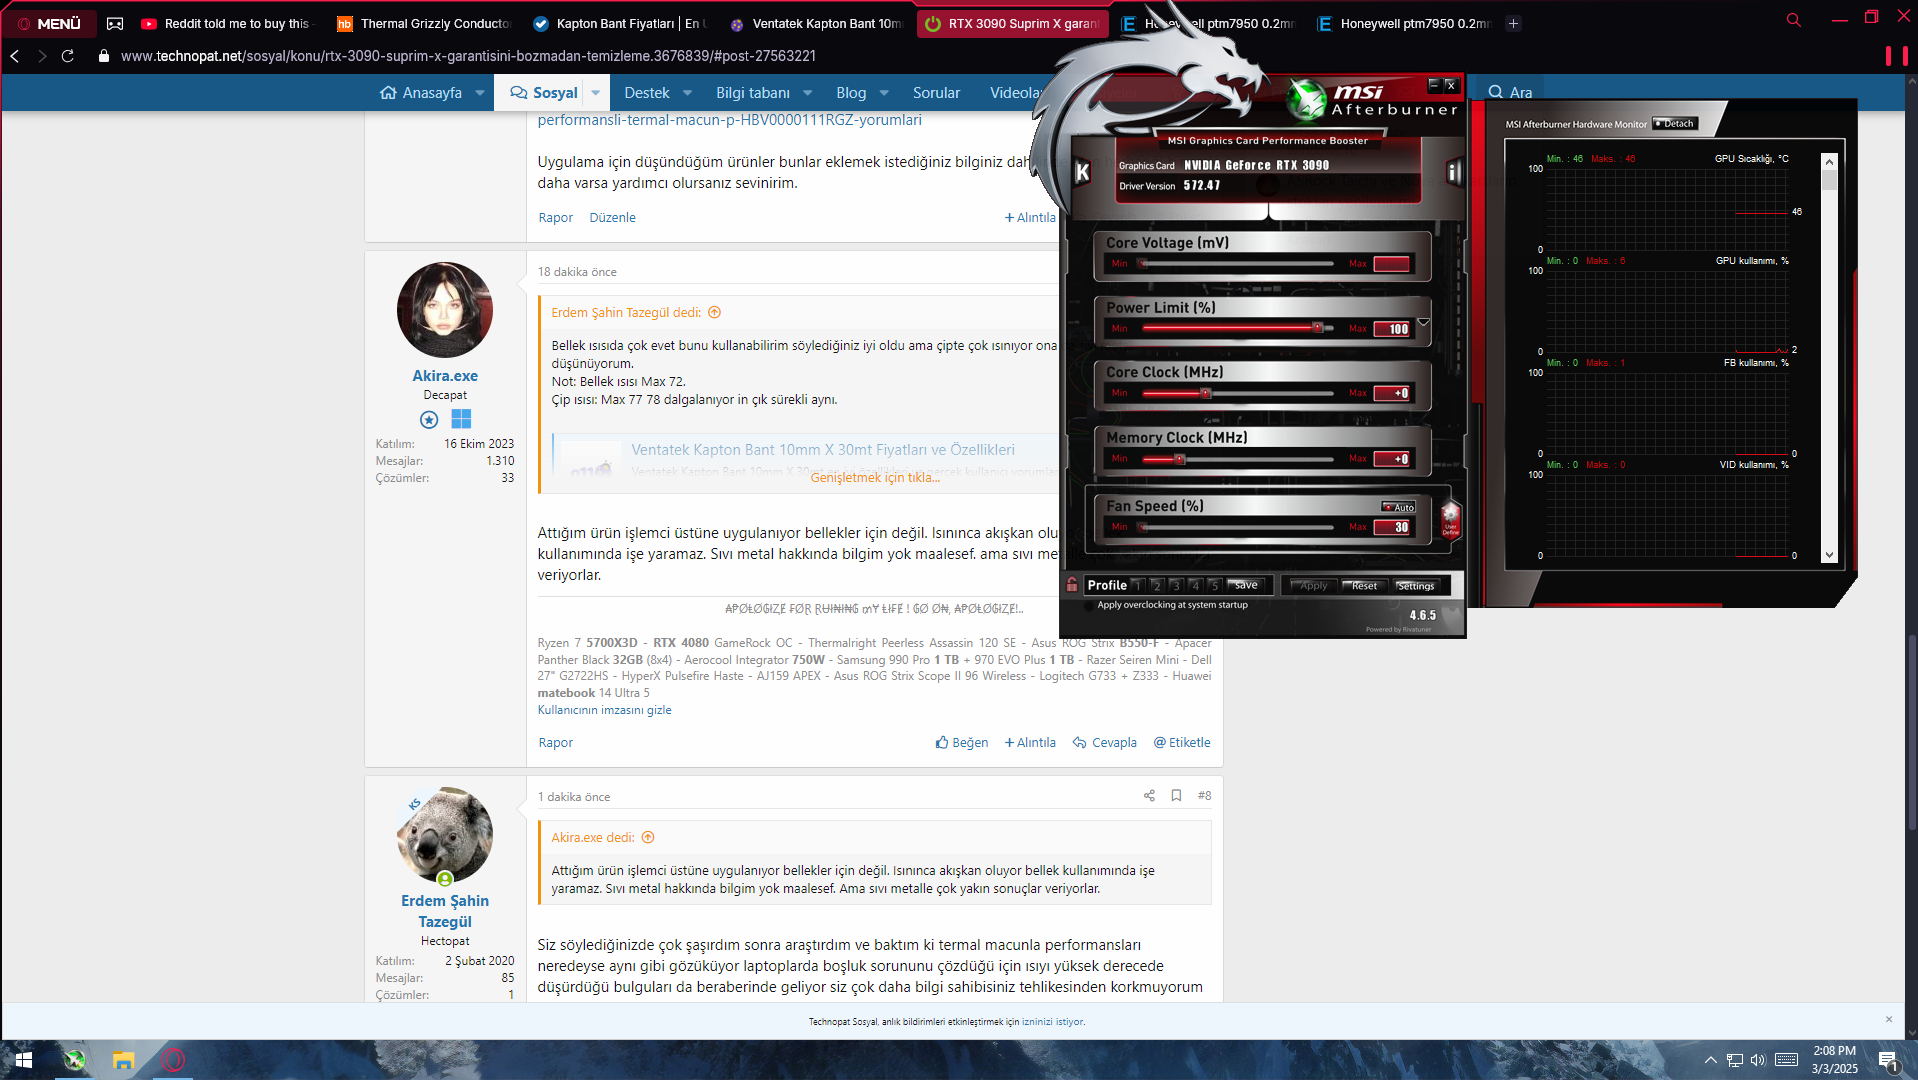This screenshot has width=1918, height=1080.
Task: Switch to the Thermal Grizzly Conductonaut tab
Action: (x=423, y=23)
